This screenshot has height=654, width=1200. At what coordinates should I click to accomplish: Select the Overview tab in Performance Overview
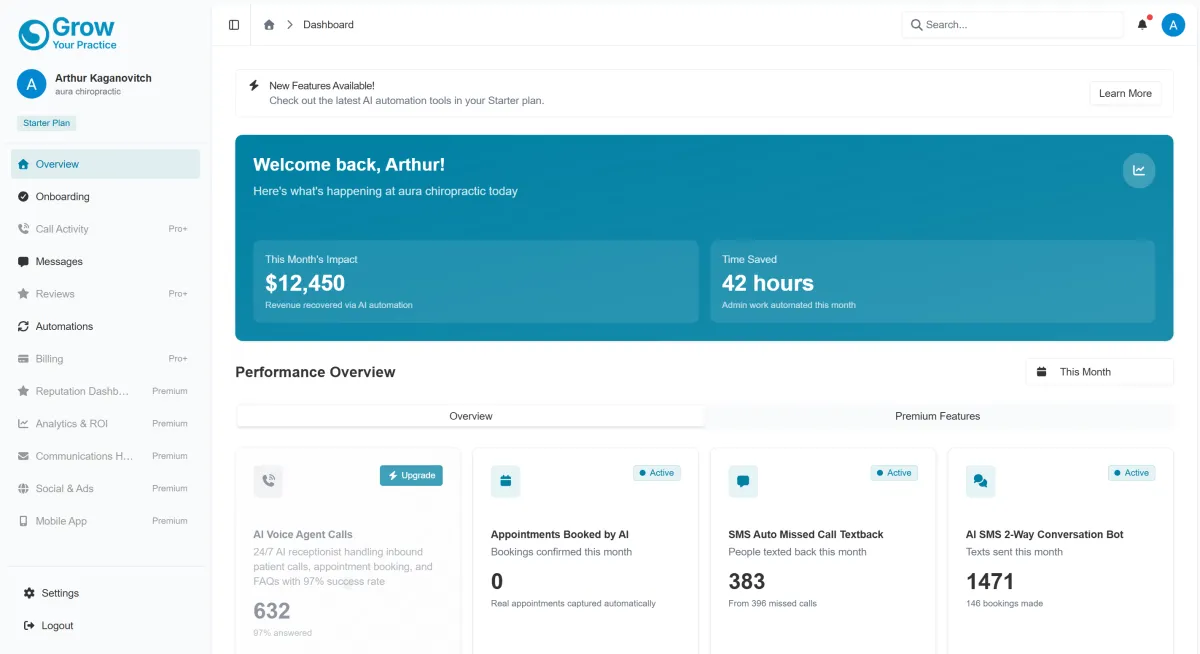pyautogui.click(x=471, y=416)
